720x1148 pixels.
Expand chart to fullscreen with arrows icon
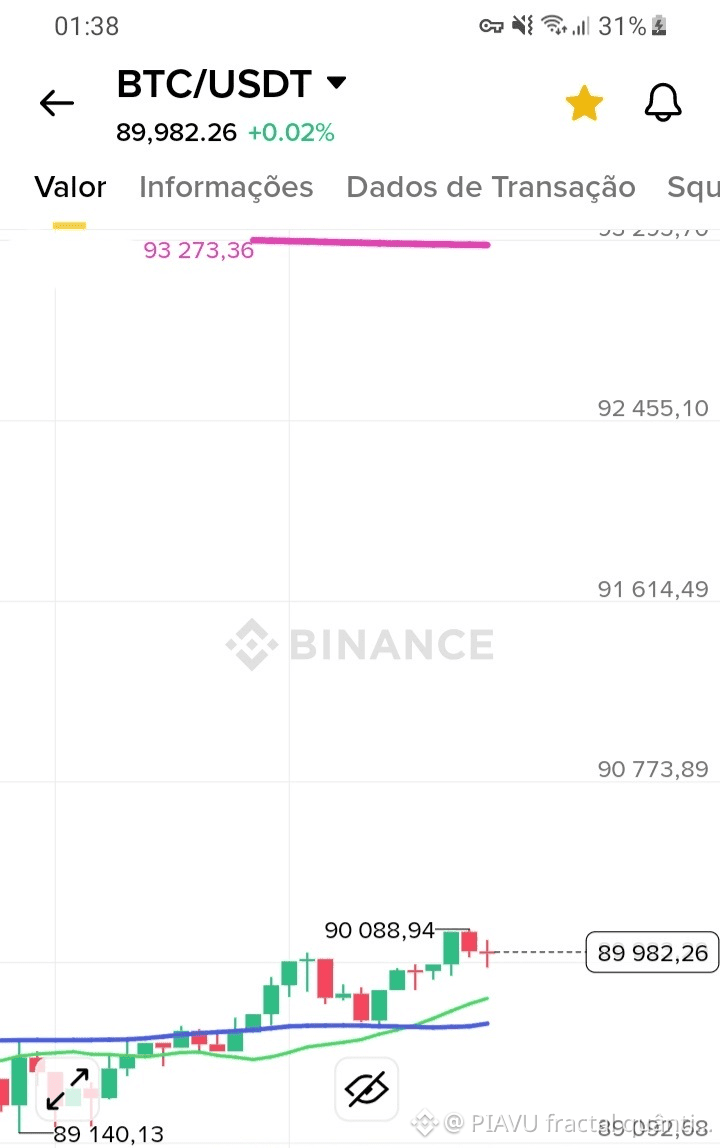click(x=67, y=1088)
